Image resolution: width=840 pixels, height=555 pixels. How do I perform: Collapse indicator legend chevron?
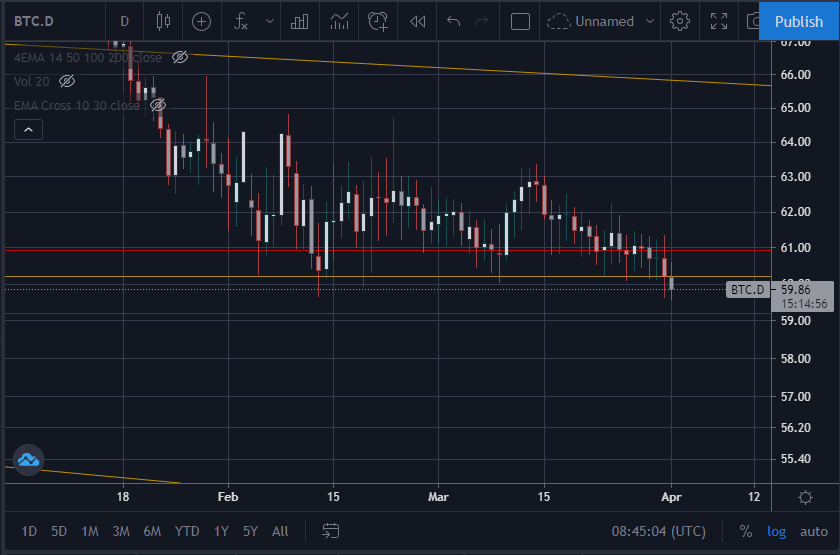click(x=28, y=130)
